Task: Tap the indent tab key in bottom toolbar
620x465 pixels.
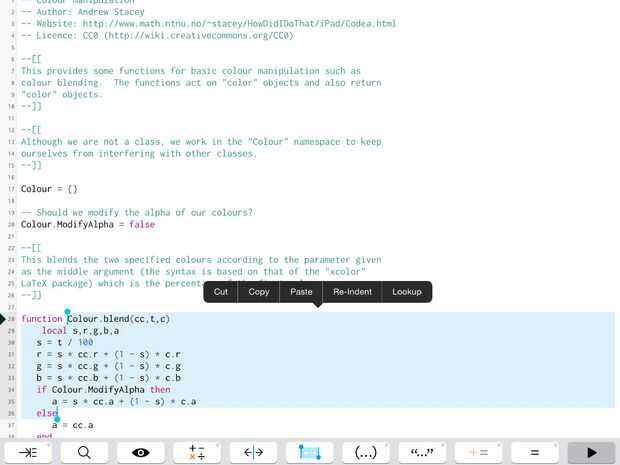Action: pyautogui.click(x=28, y=452)
